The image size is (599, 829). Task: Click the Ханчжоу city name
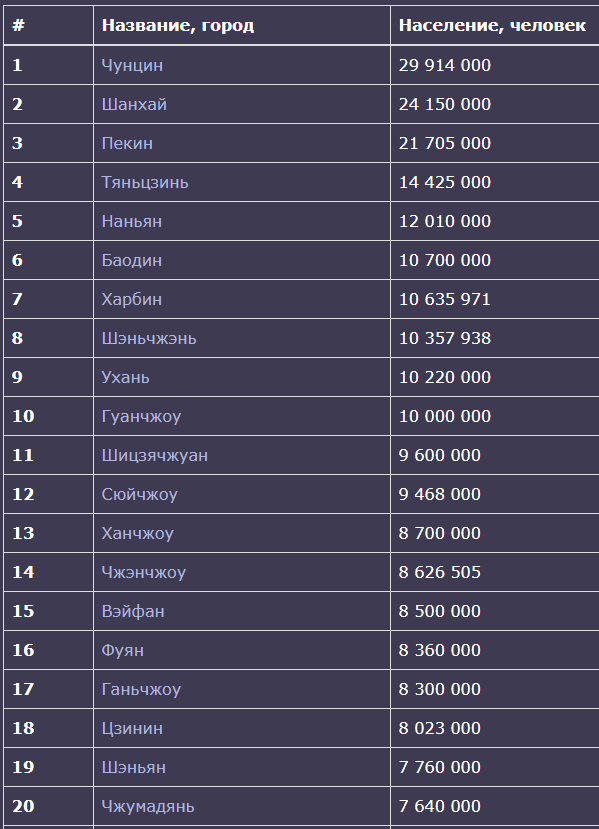137,533
